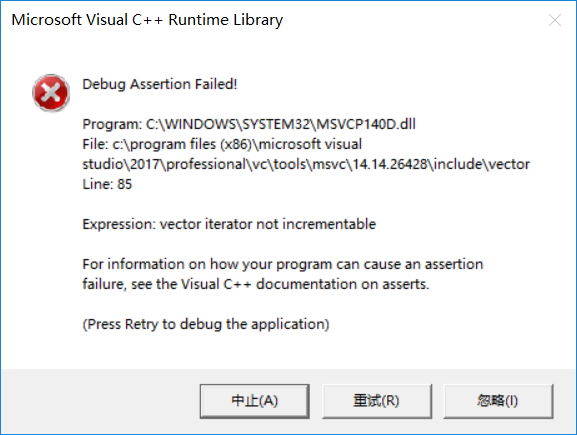Click the Press Retry to debug note
This screenshot has width=577, height=435.
(206, 324)
